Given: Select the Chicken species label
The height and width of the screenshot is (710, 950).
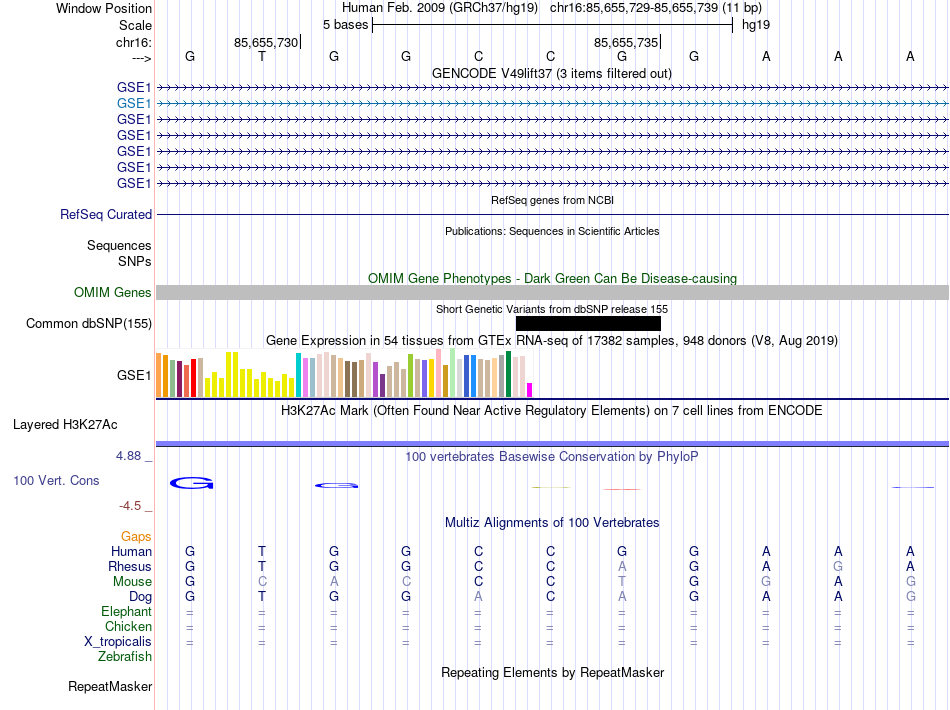Looking at the screenshot, I should [128, 626].
